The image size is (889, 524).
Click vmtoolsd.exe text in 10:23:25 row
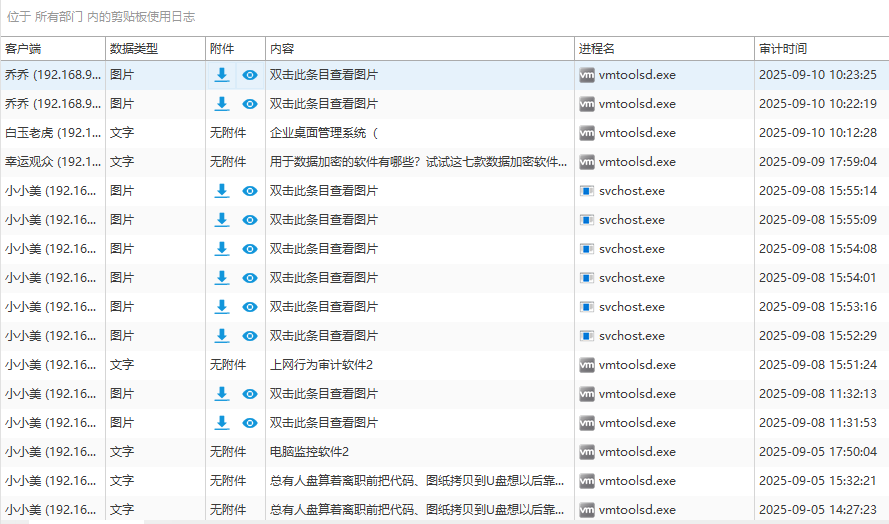click(x=637, y=75)
